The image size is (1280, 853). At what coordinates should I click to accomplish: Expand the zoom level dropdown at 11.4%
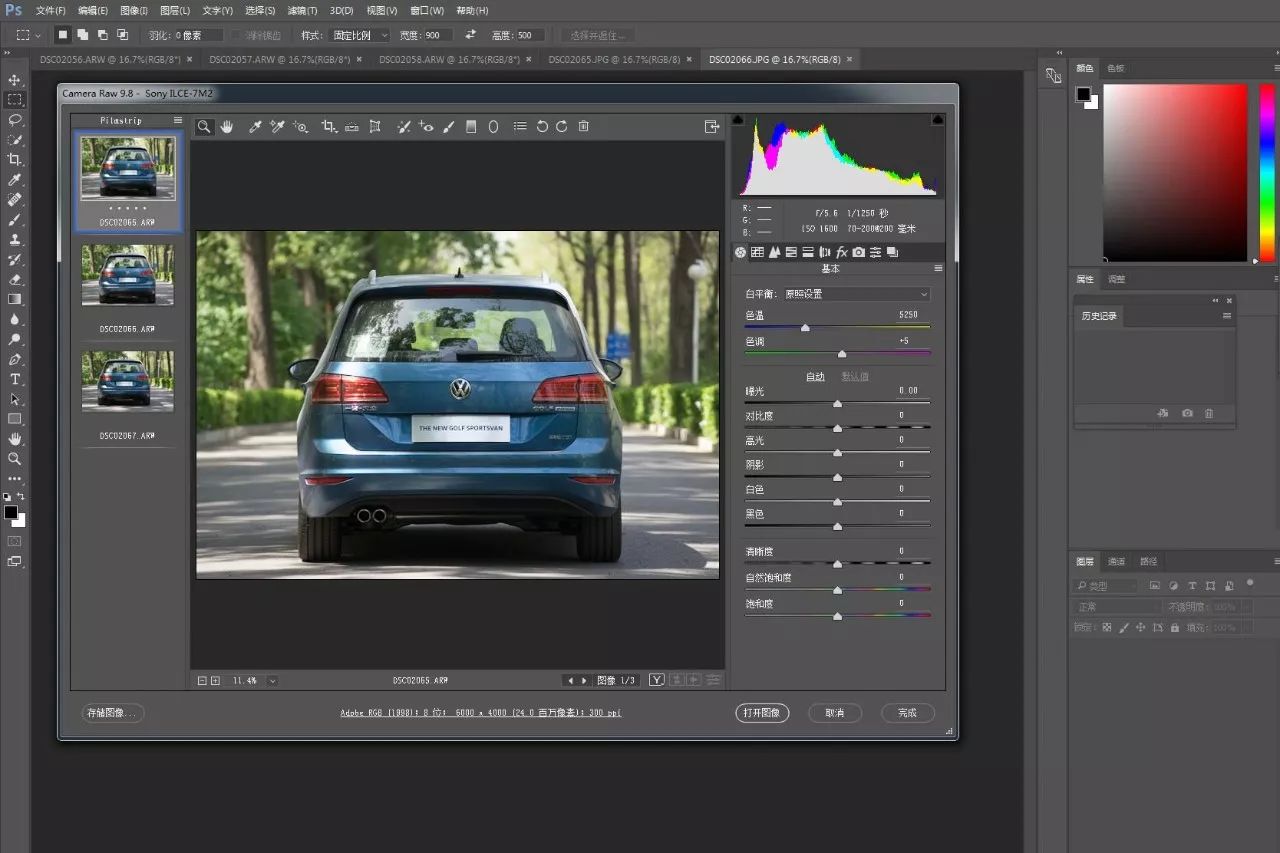[272, 681]
